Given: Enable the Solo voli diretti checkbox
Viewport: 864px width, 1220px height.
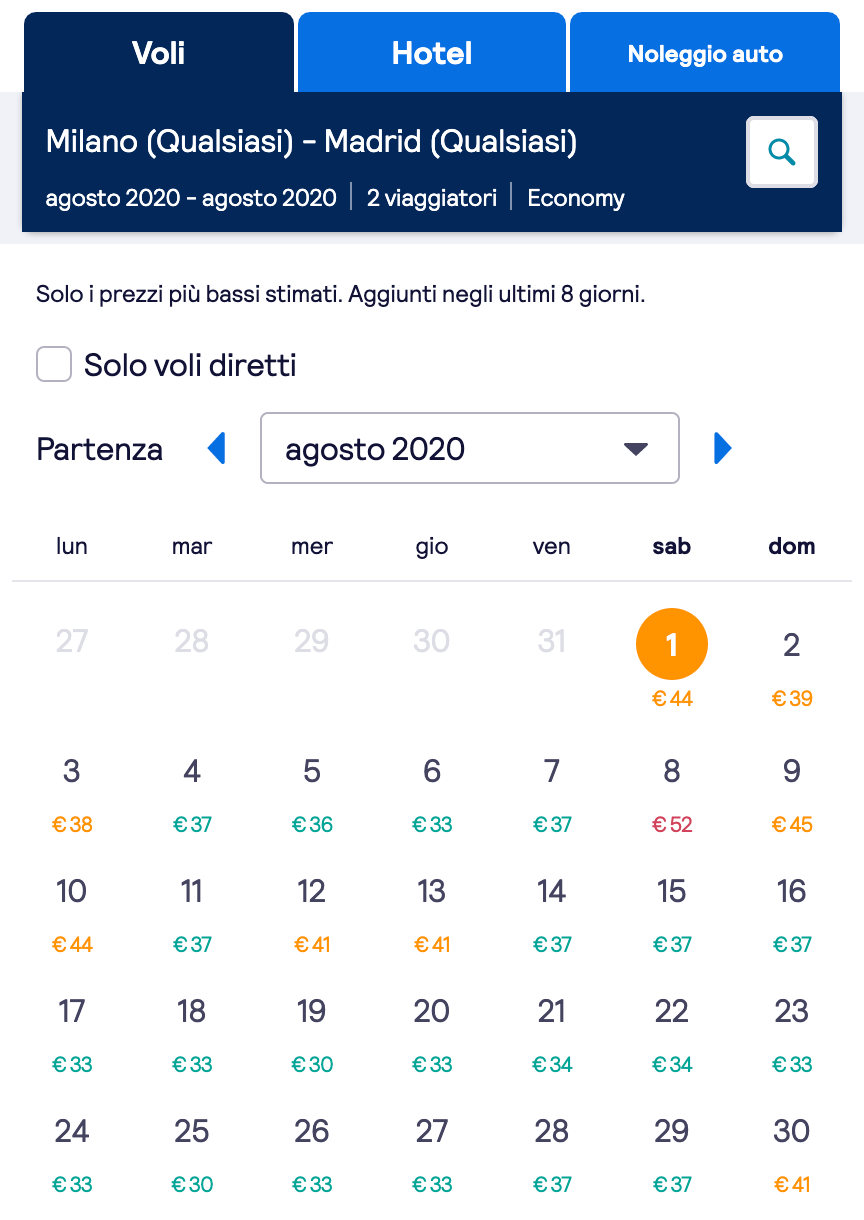Looking at the screenshot, I should pos(54,365).
